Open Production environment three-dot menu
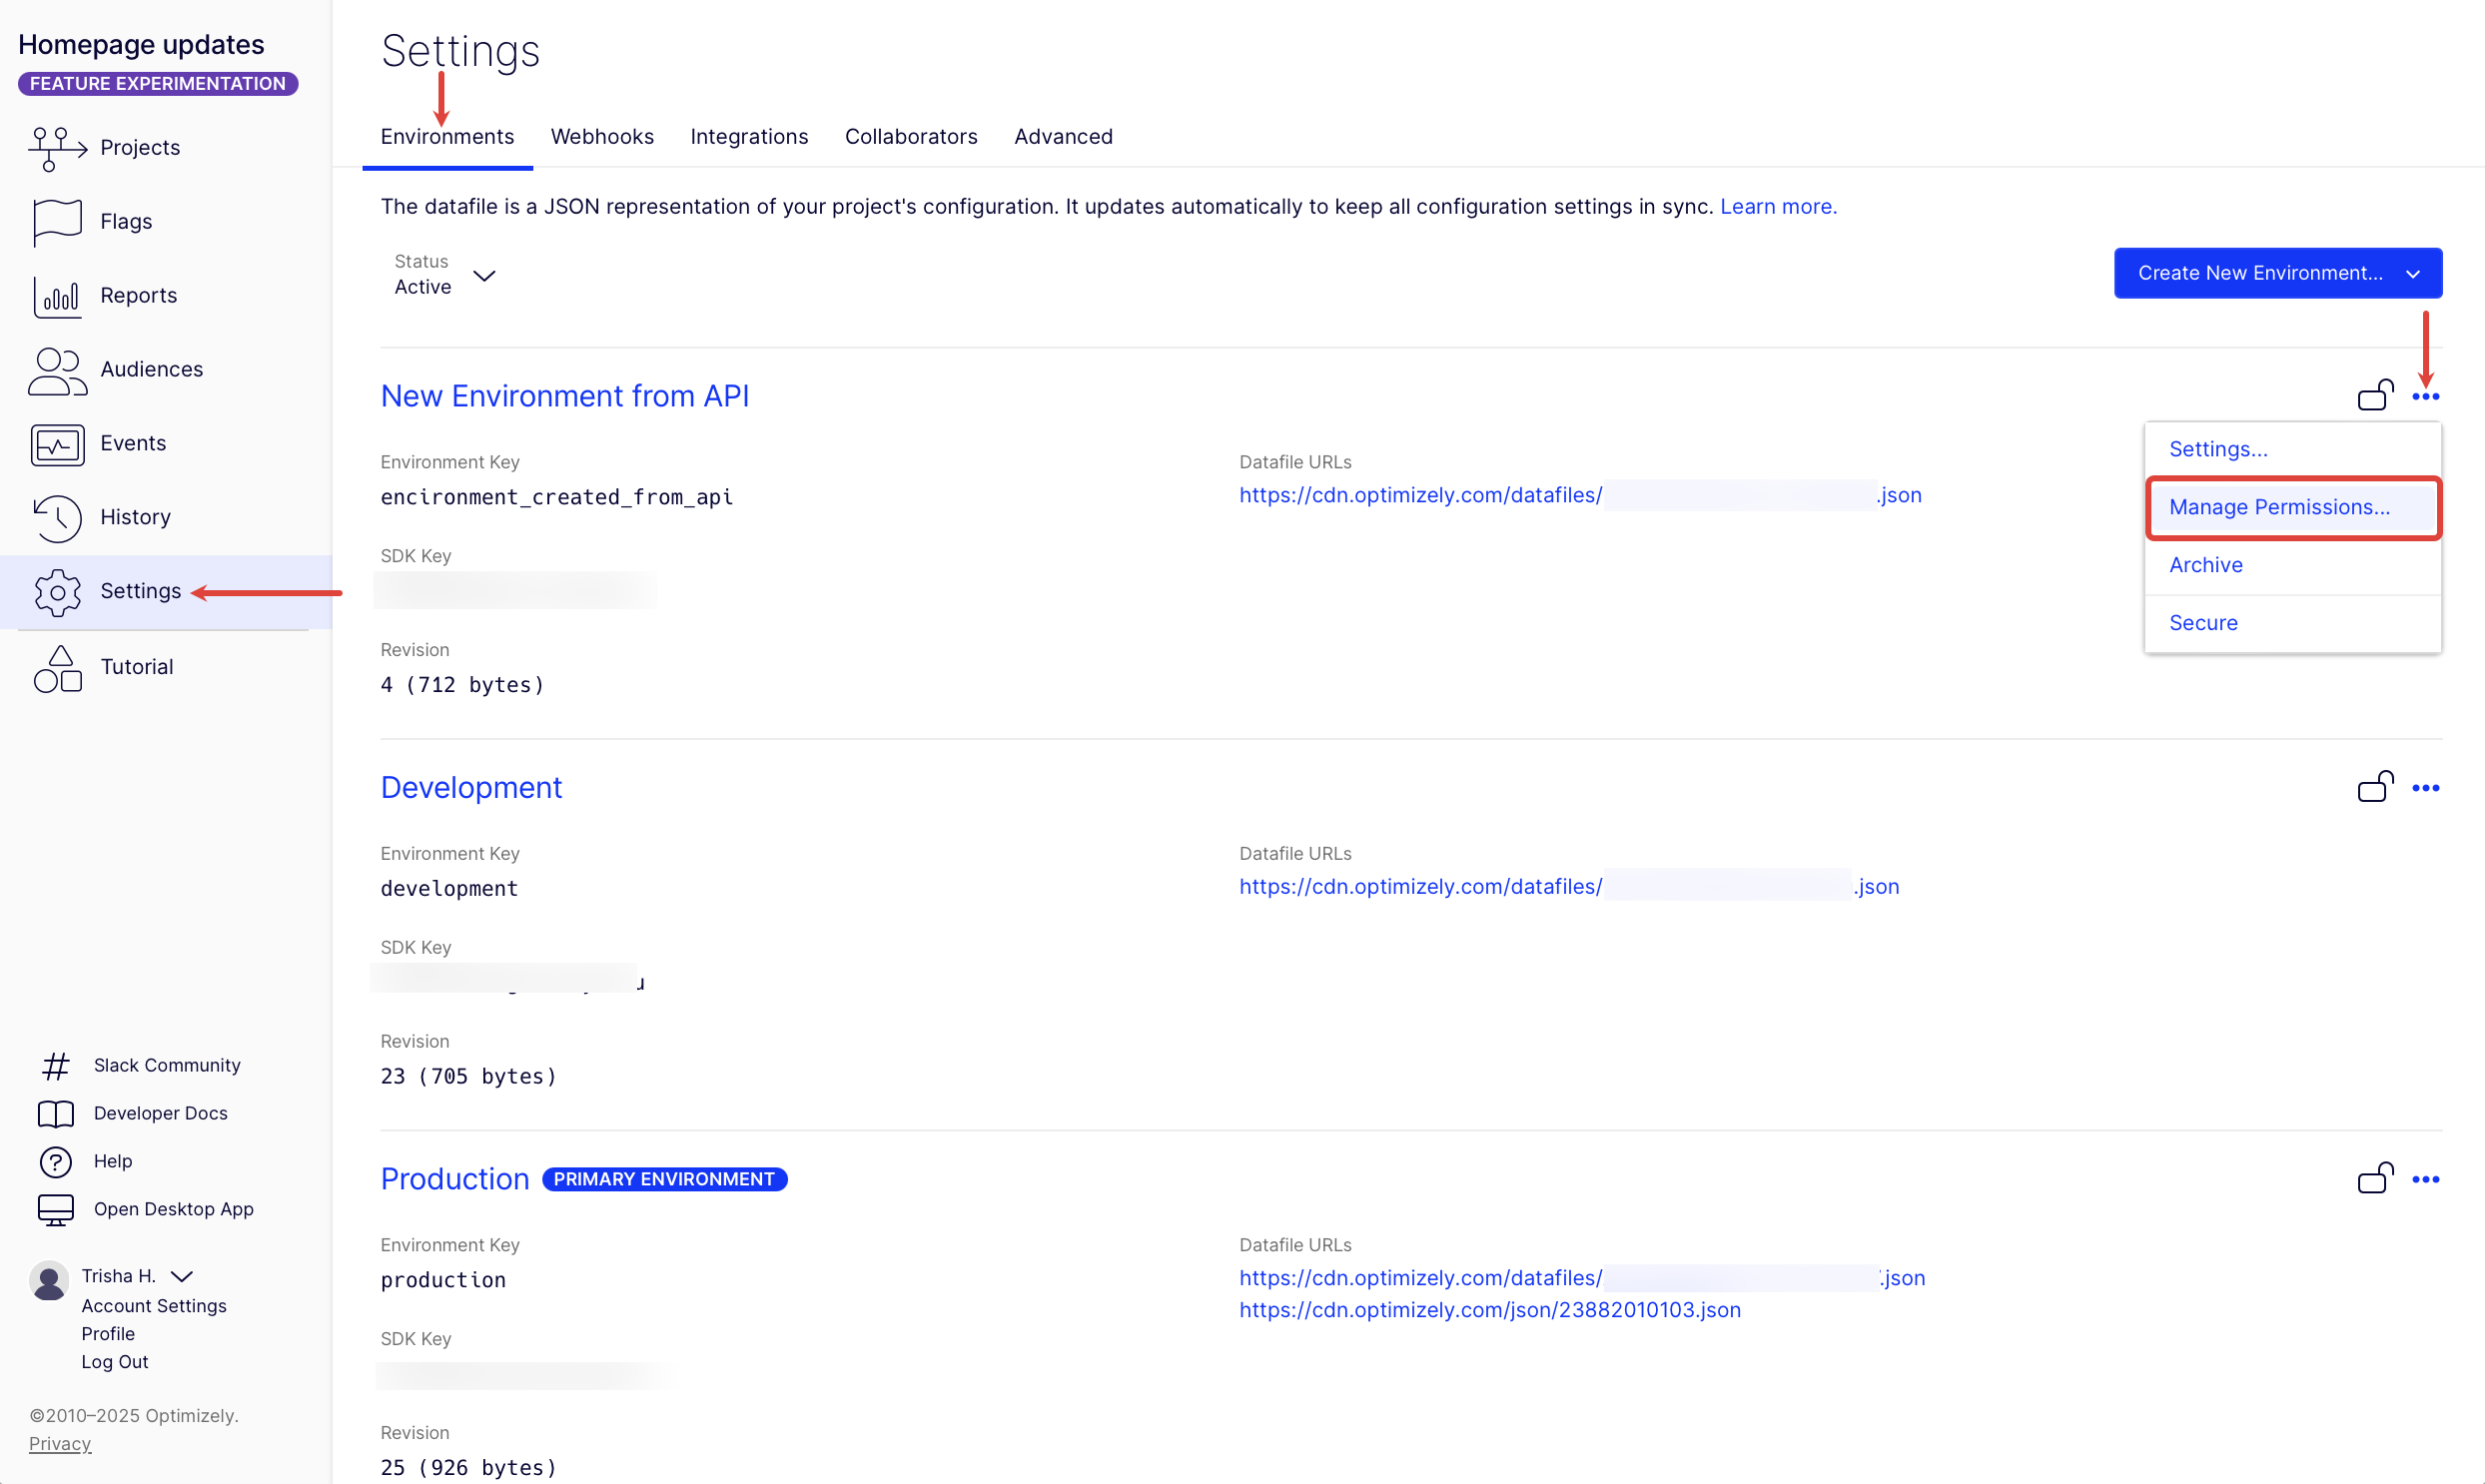This screenshot has height=1484, width=2485. [2425, 1180]
